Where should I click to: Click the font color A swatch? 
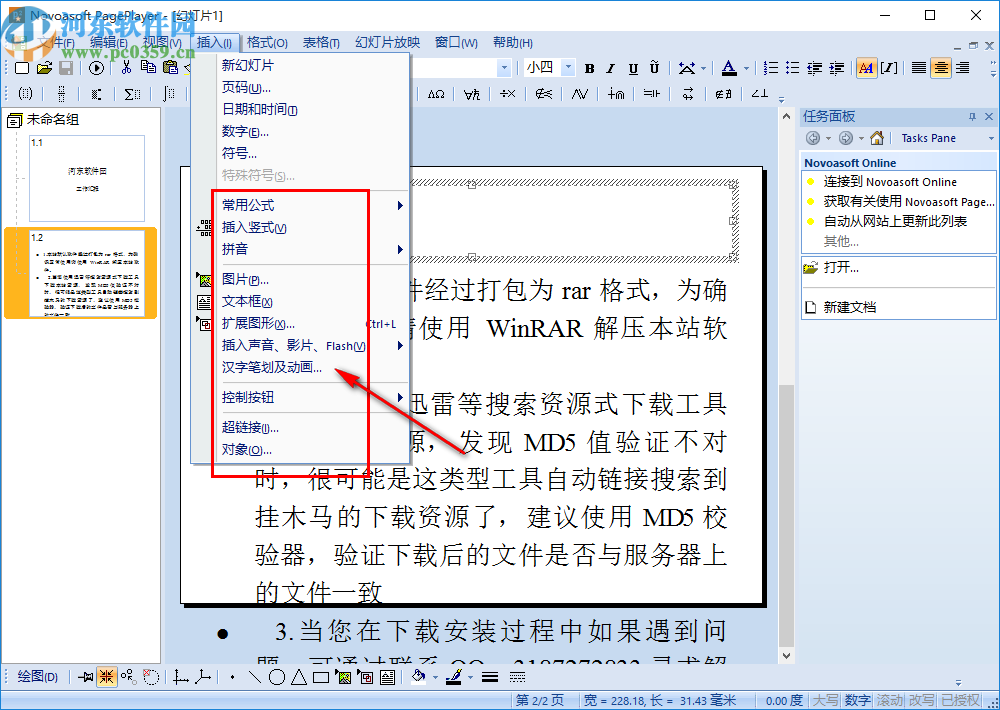(729, 69)
